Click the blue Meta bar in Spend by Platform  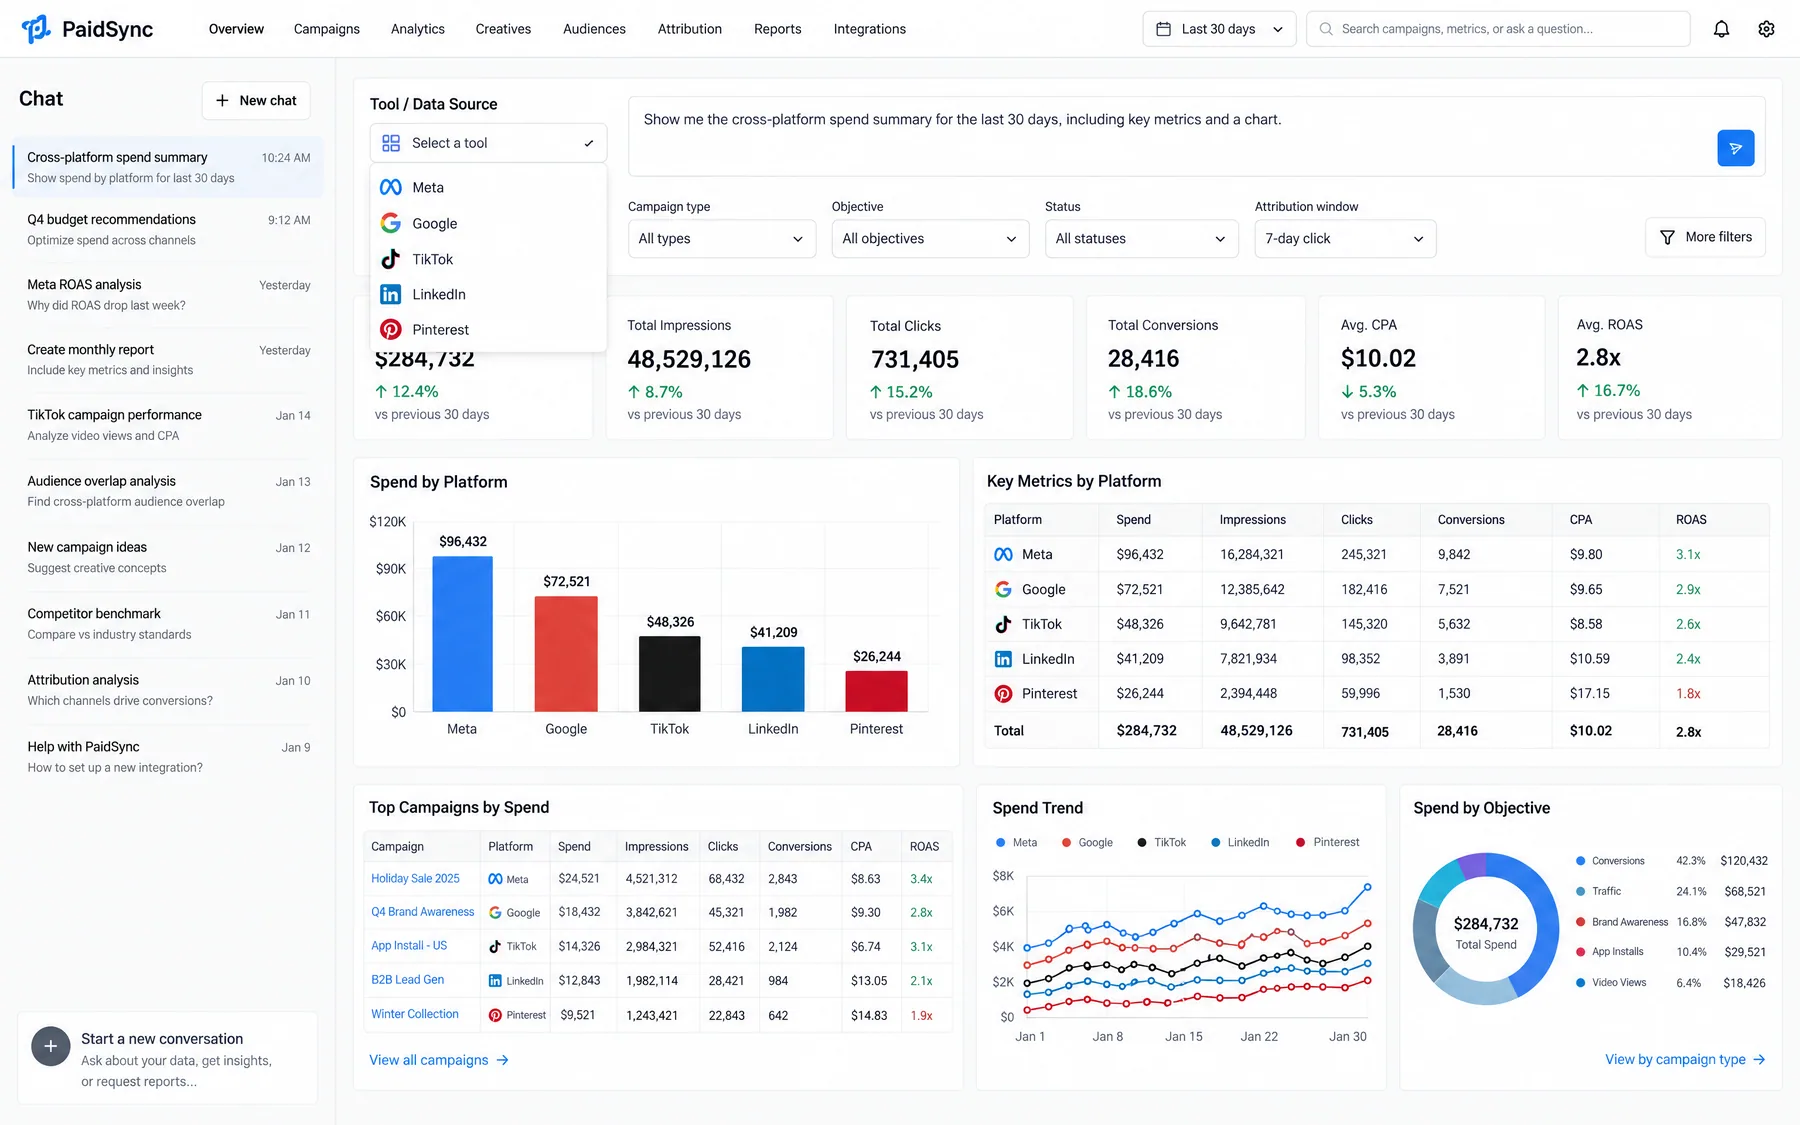[x=462, y=634]
